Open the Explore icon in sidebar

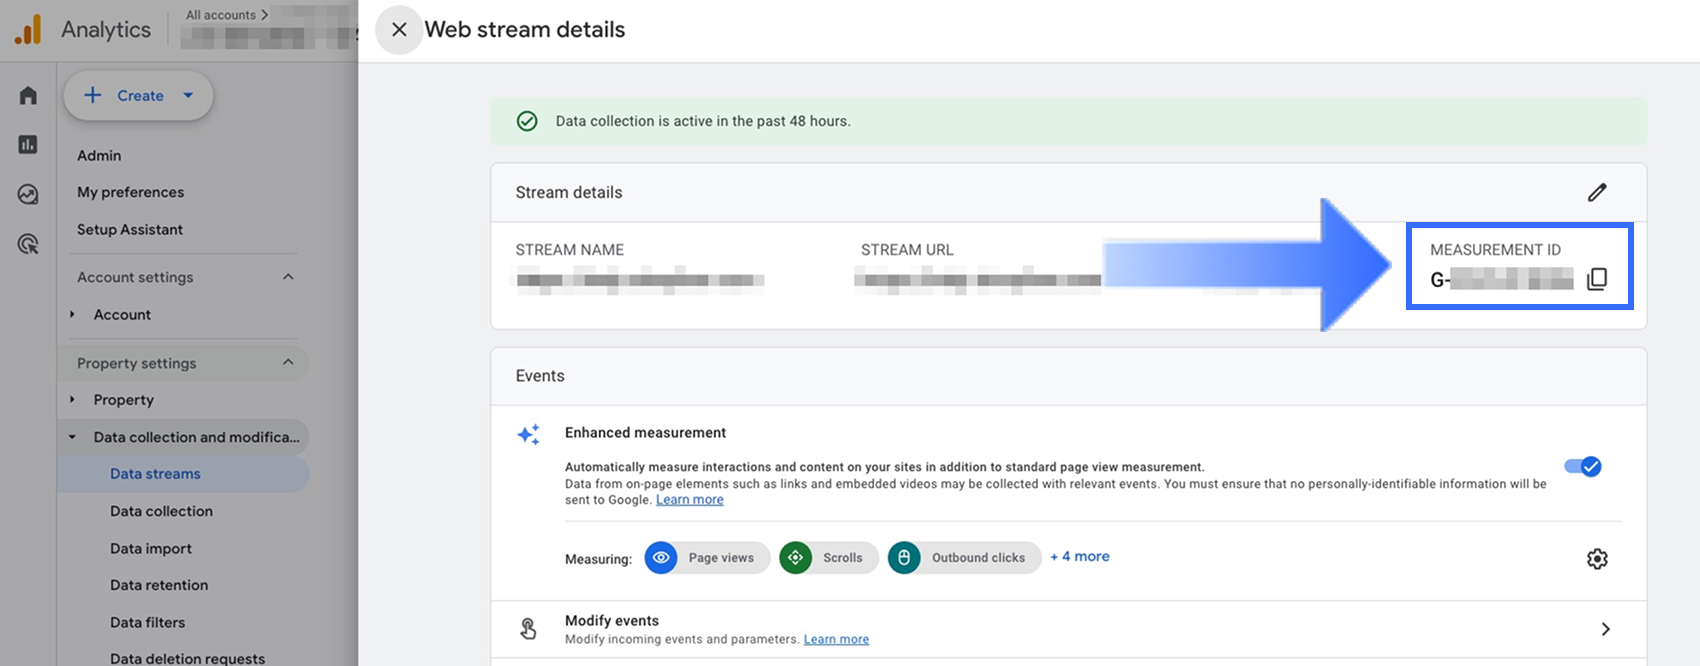tap(28, 194)
